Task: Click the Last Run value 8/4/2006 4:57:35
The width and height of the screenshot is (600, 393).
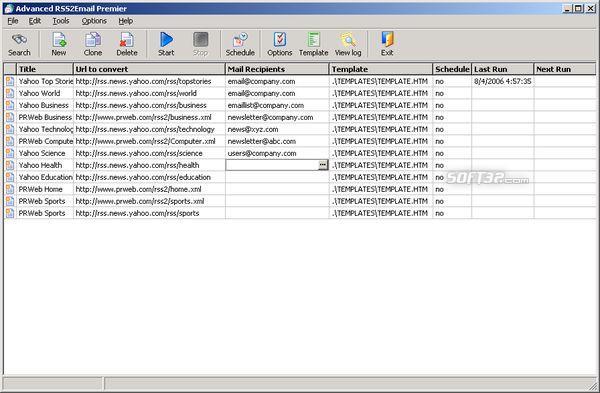Action: click(x=502, y=81)
